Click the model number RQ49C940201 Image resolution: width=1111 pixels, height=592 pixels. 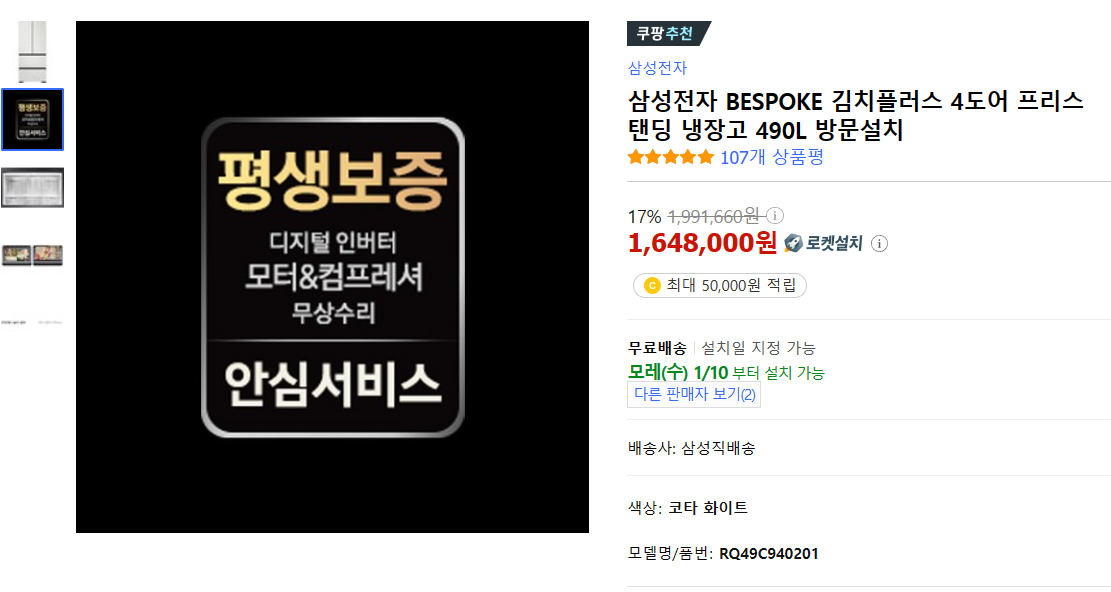[769, 554]
